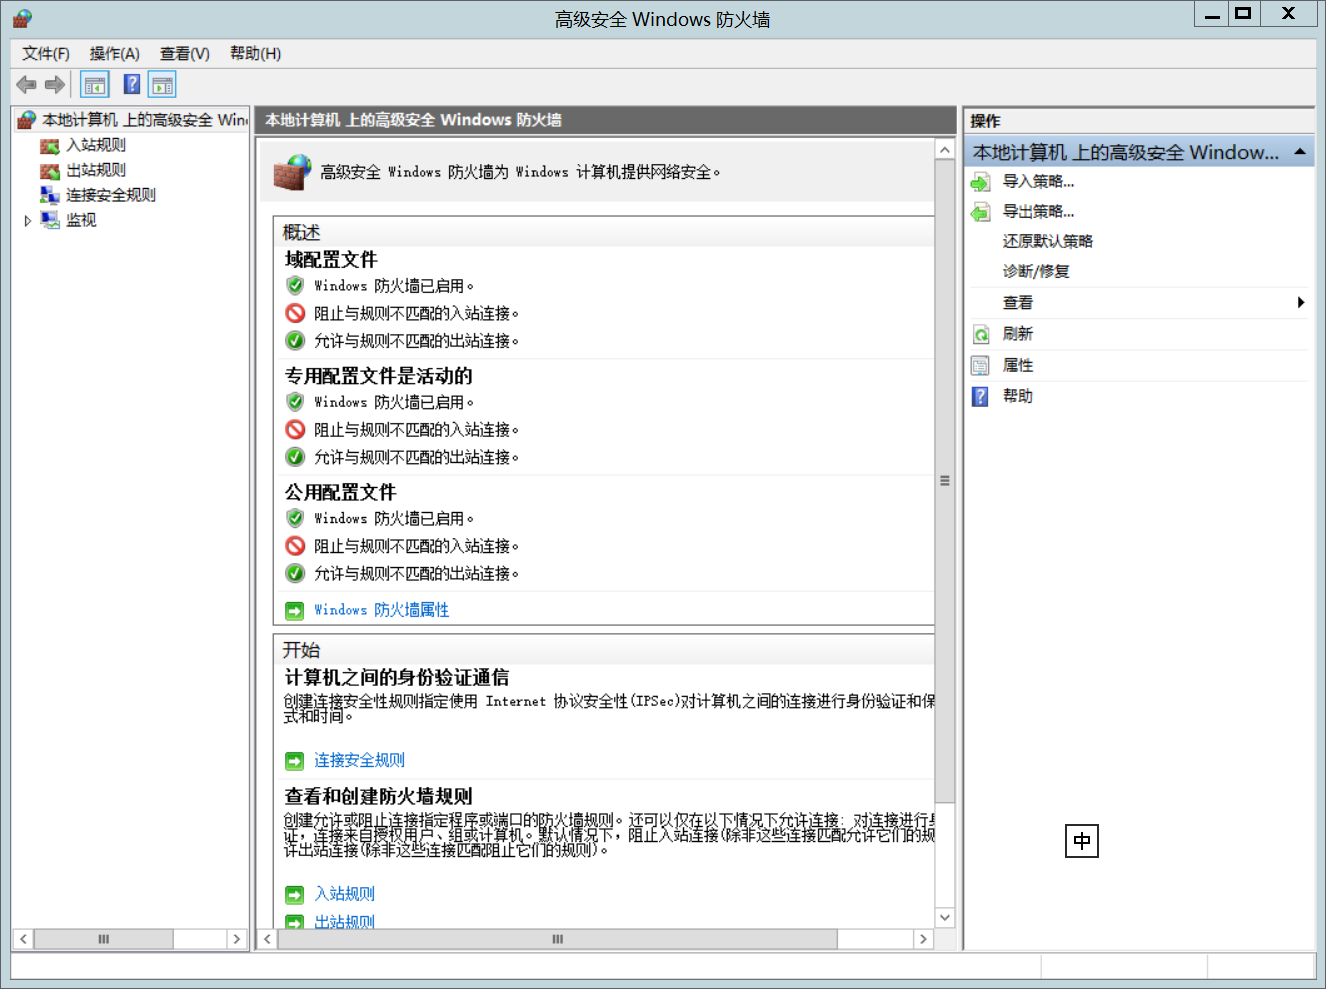Select 入站规则 tree item
Image resolution: width=1326 pixels, height=989 pixels.
coord(96,146)
